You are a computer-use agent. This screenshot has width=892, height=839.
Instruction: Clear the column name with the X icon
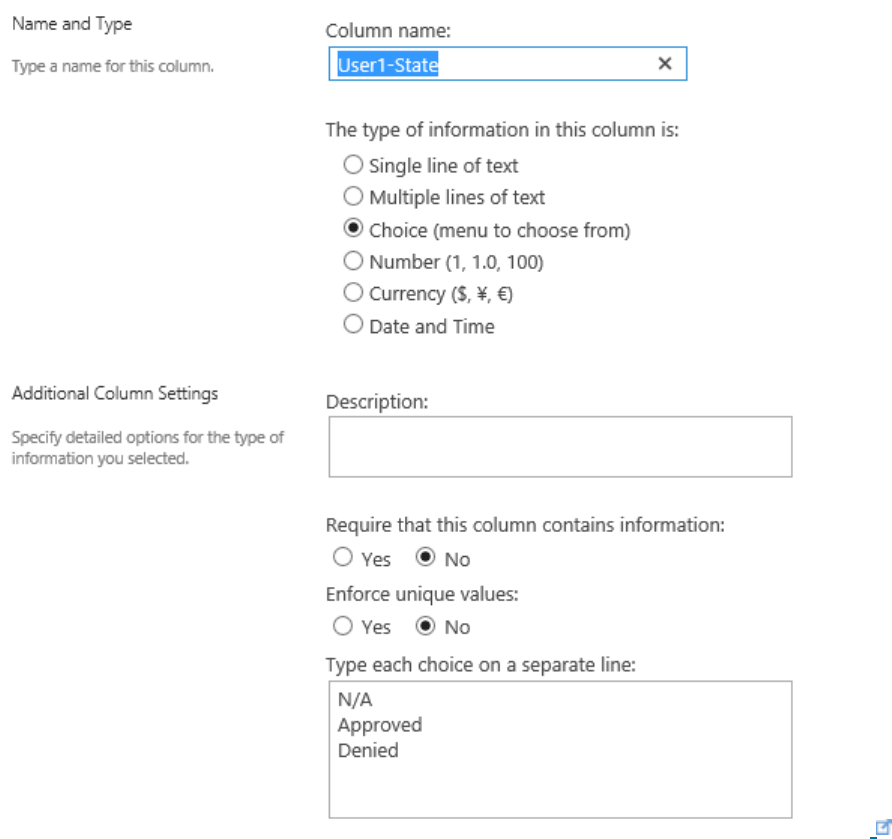click(x=664, y=64)
